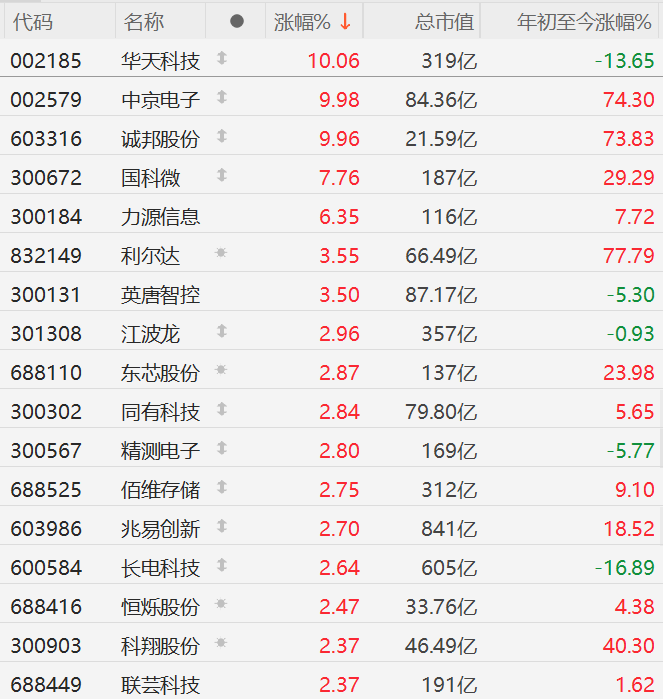
Task: Select stock code 300567
Action: click(x=46, y=451)
